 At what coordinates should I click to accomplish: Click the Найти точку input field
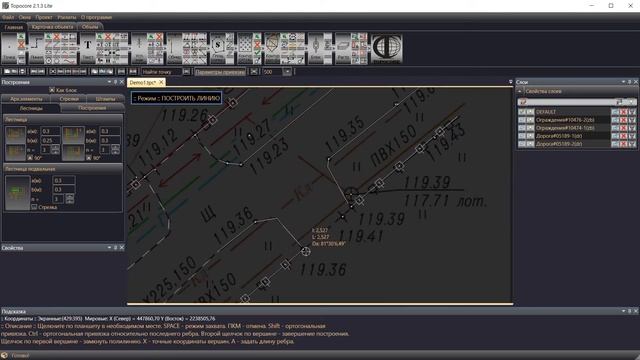click(x=161, y=72)
